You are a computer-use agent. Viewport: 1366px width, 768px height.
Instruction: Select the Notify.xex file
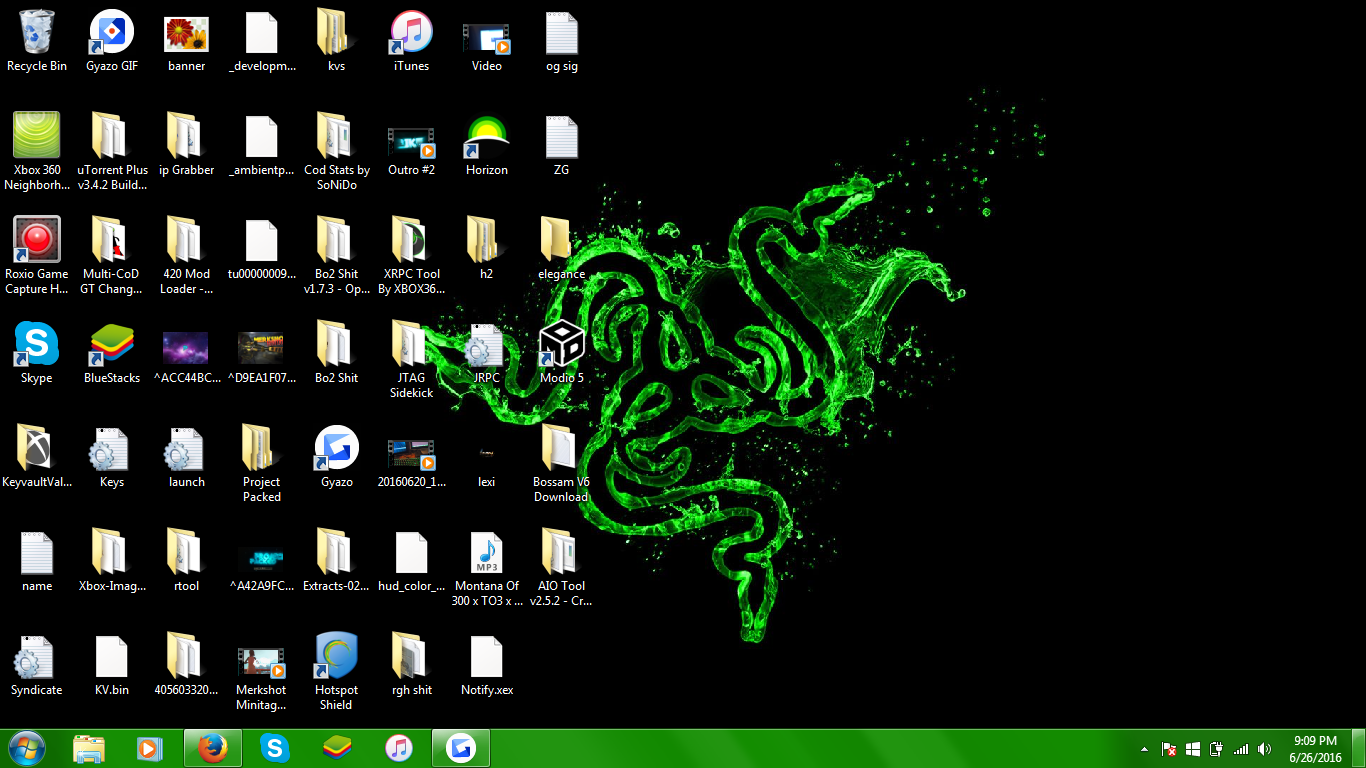(x=486, y=666)
